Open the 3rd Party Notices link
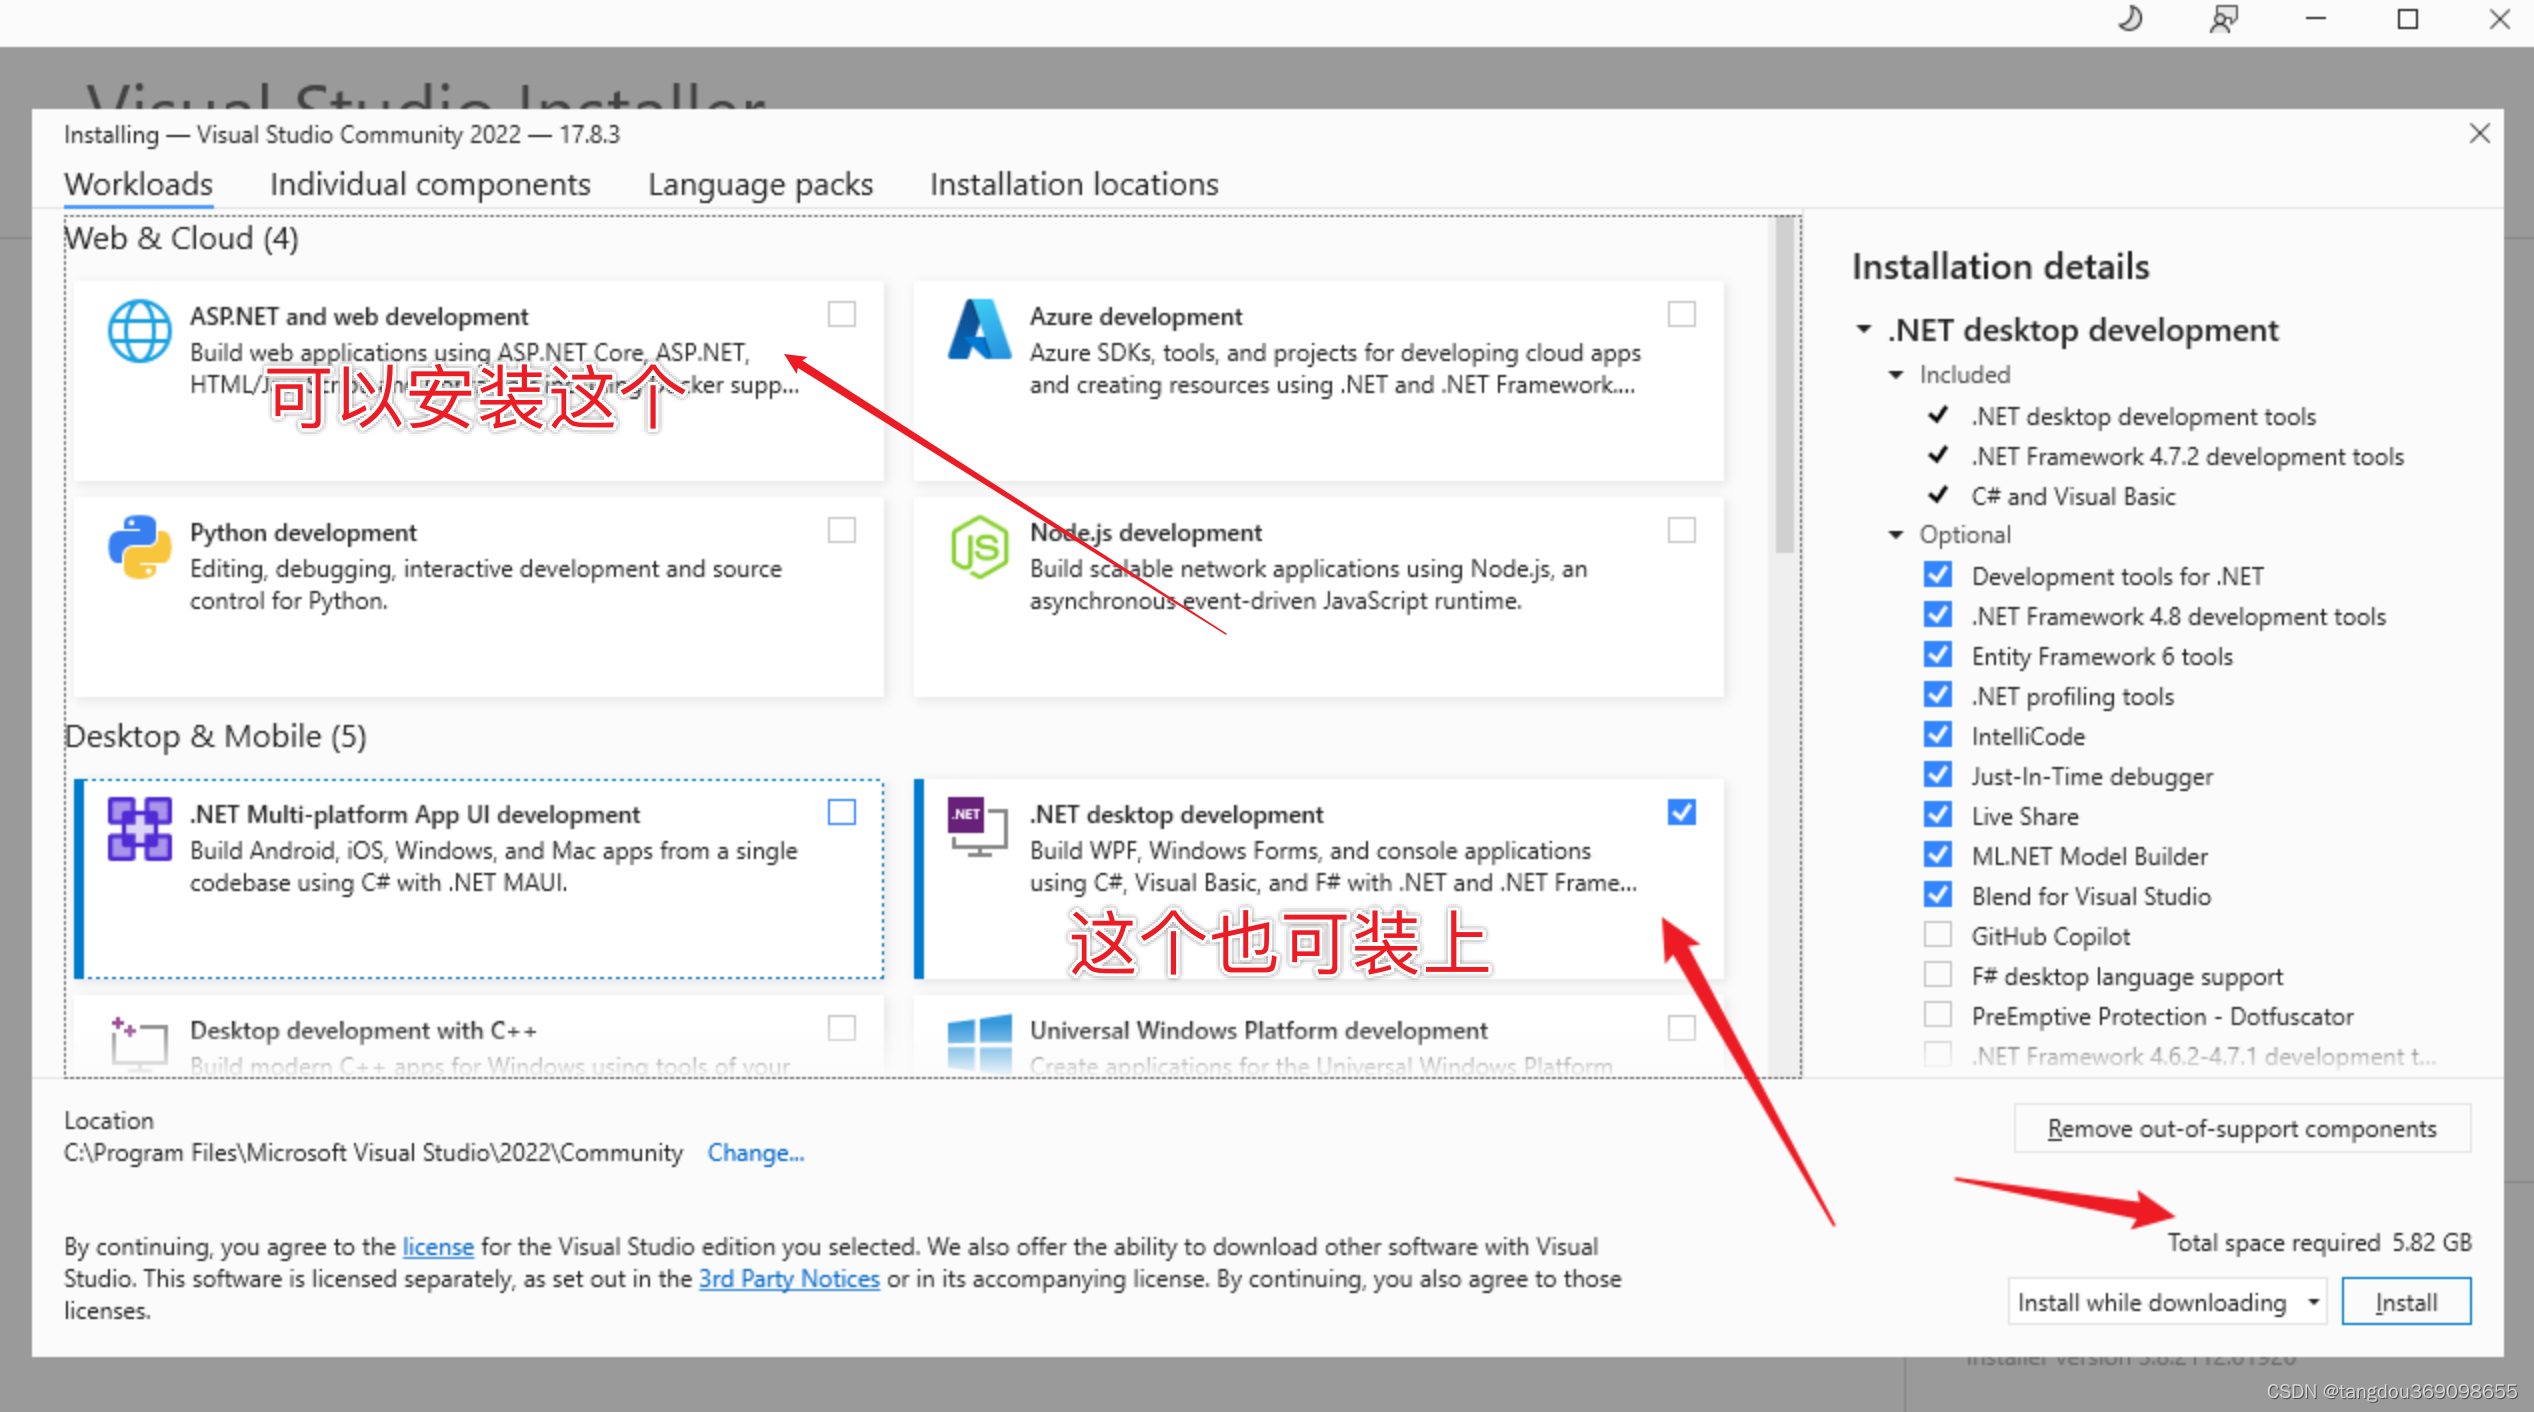 tap(789, 1279)
